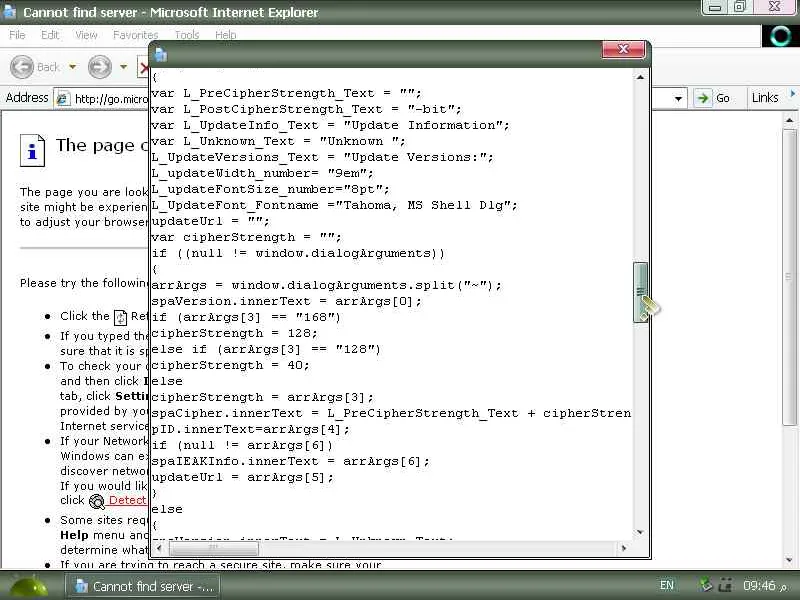
Task: Click the dialog vertical scrollbar thumb
Action: click(x=640, y=292)
